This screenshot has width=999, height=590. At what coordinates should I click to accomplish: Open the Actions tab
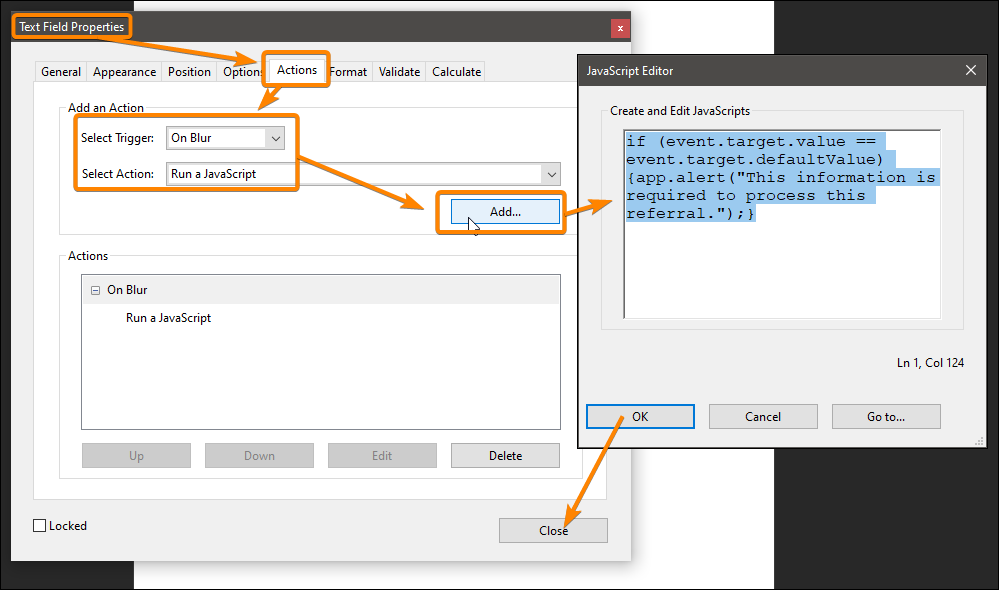(296, 70)
